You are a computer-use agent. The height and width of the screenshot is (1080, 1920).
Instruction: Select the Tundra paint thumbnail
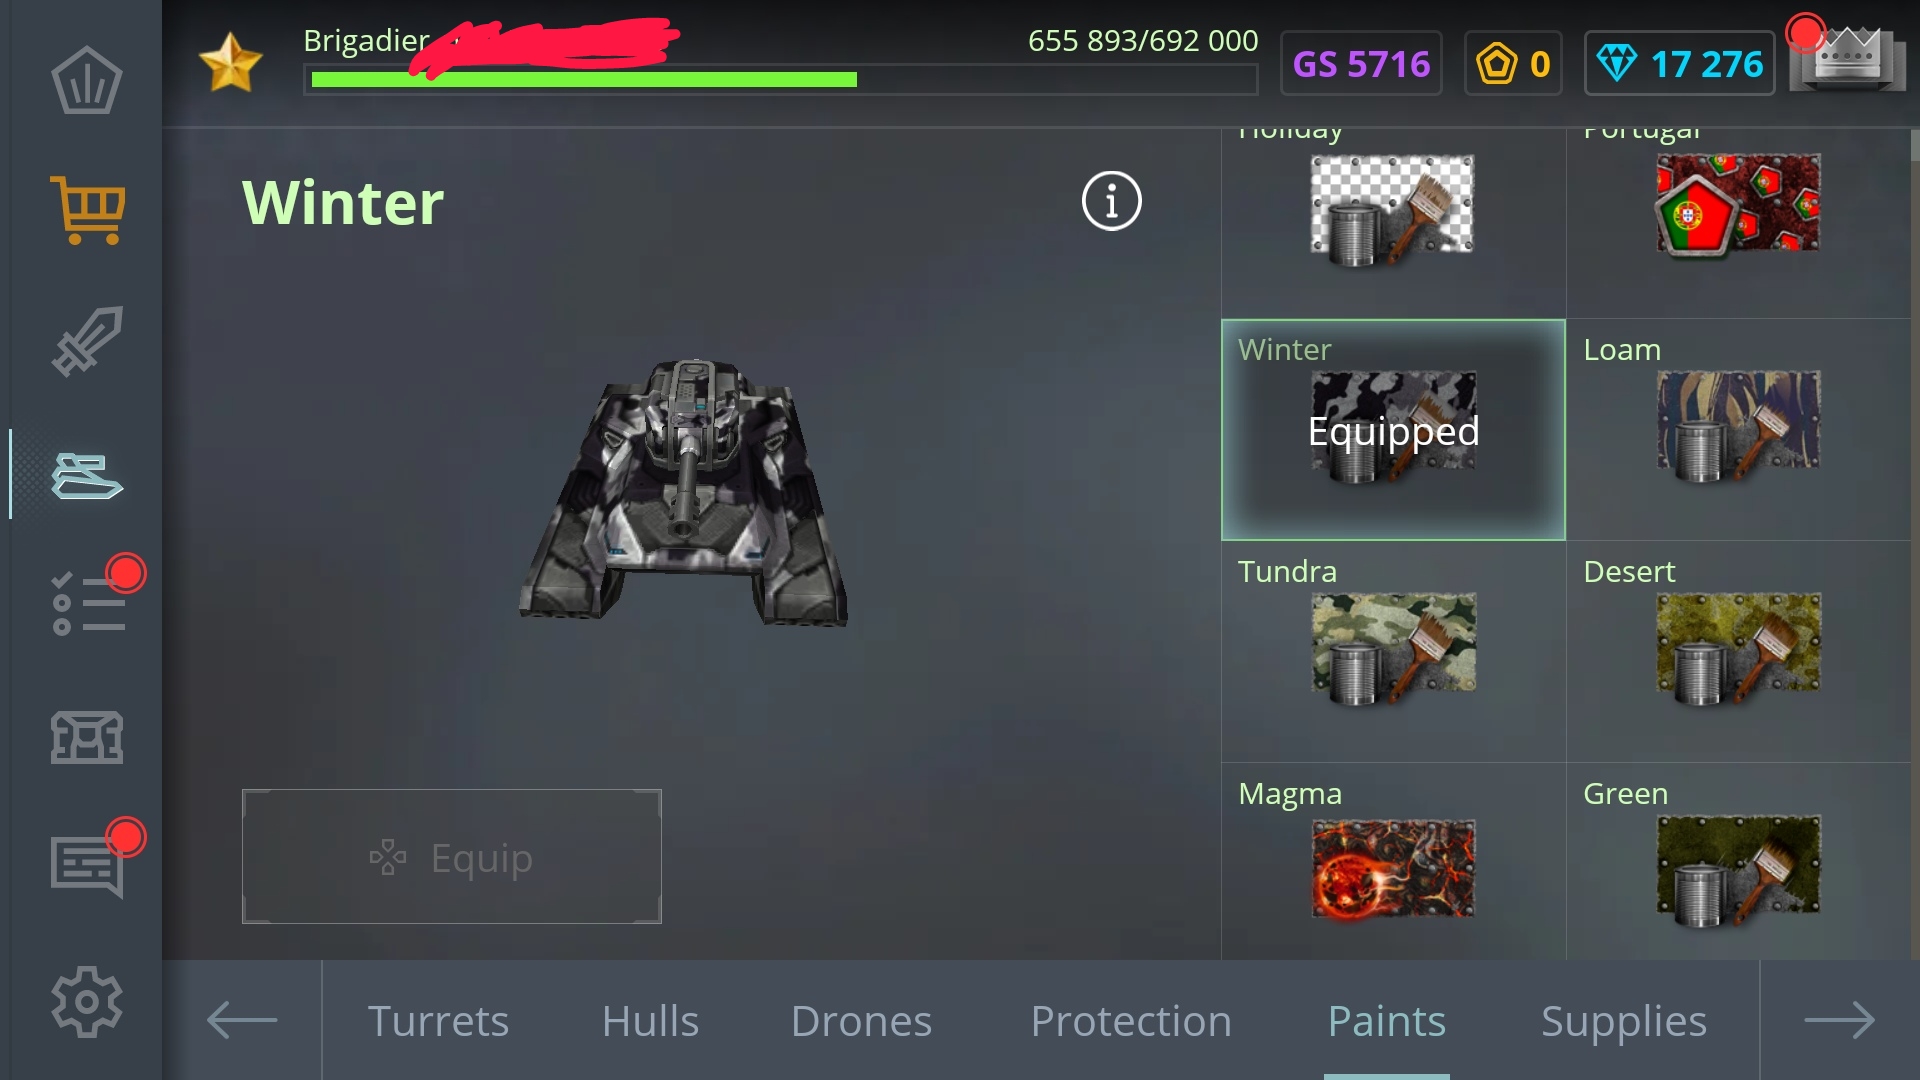[1393, 648]
